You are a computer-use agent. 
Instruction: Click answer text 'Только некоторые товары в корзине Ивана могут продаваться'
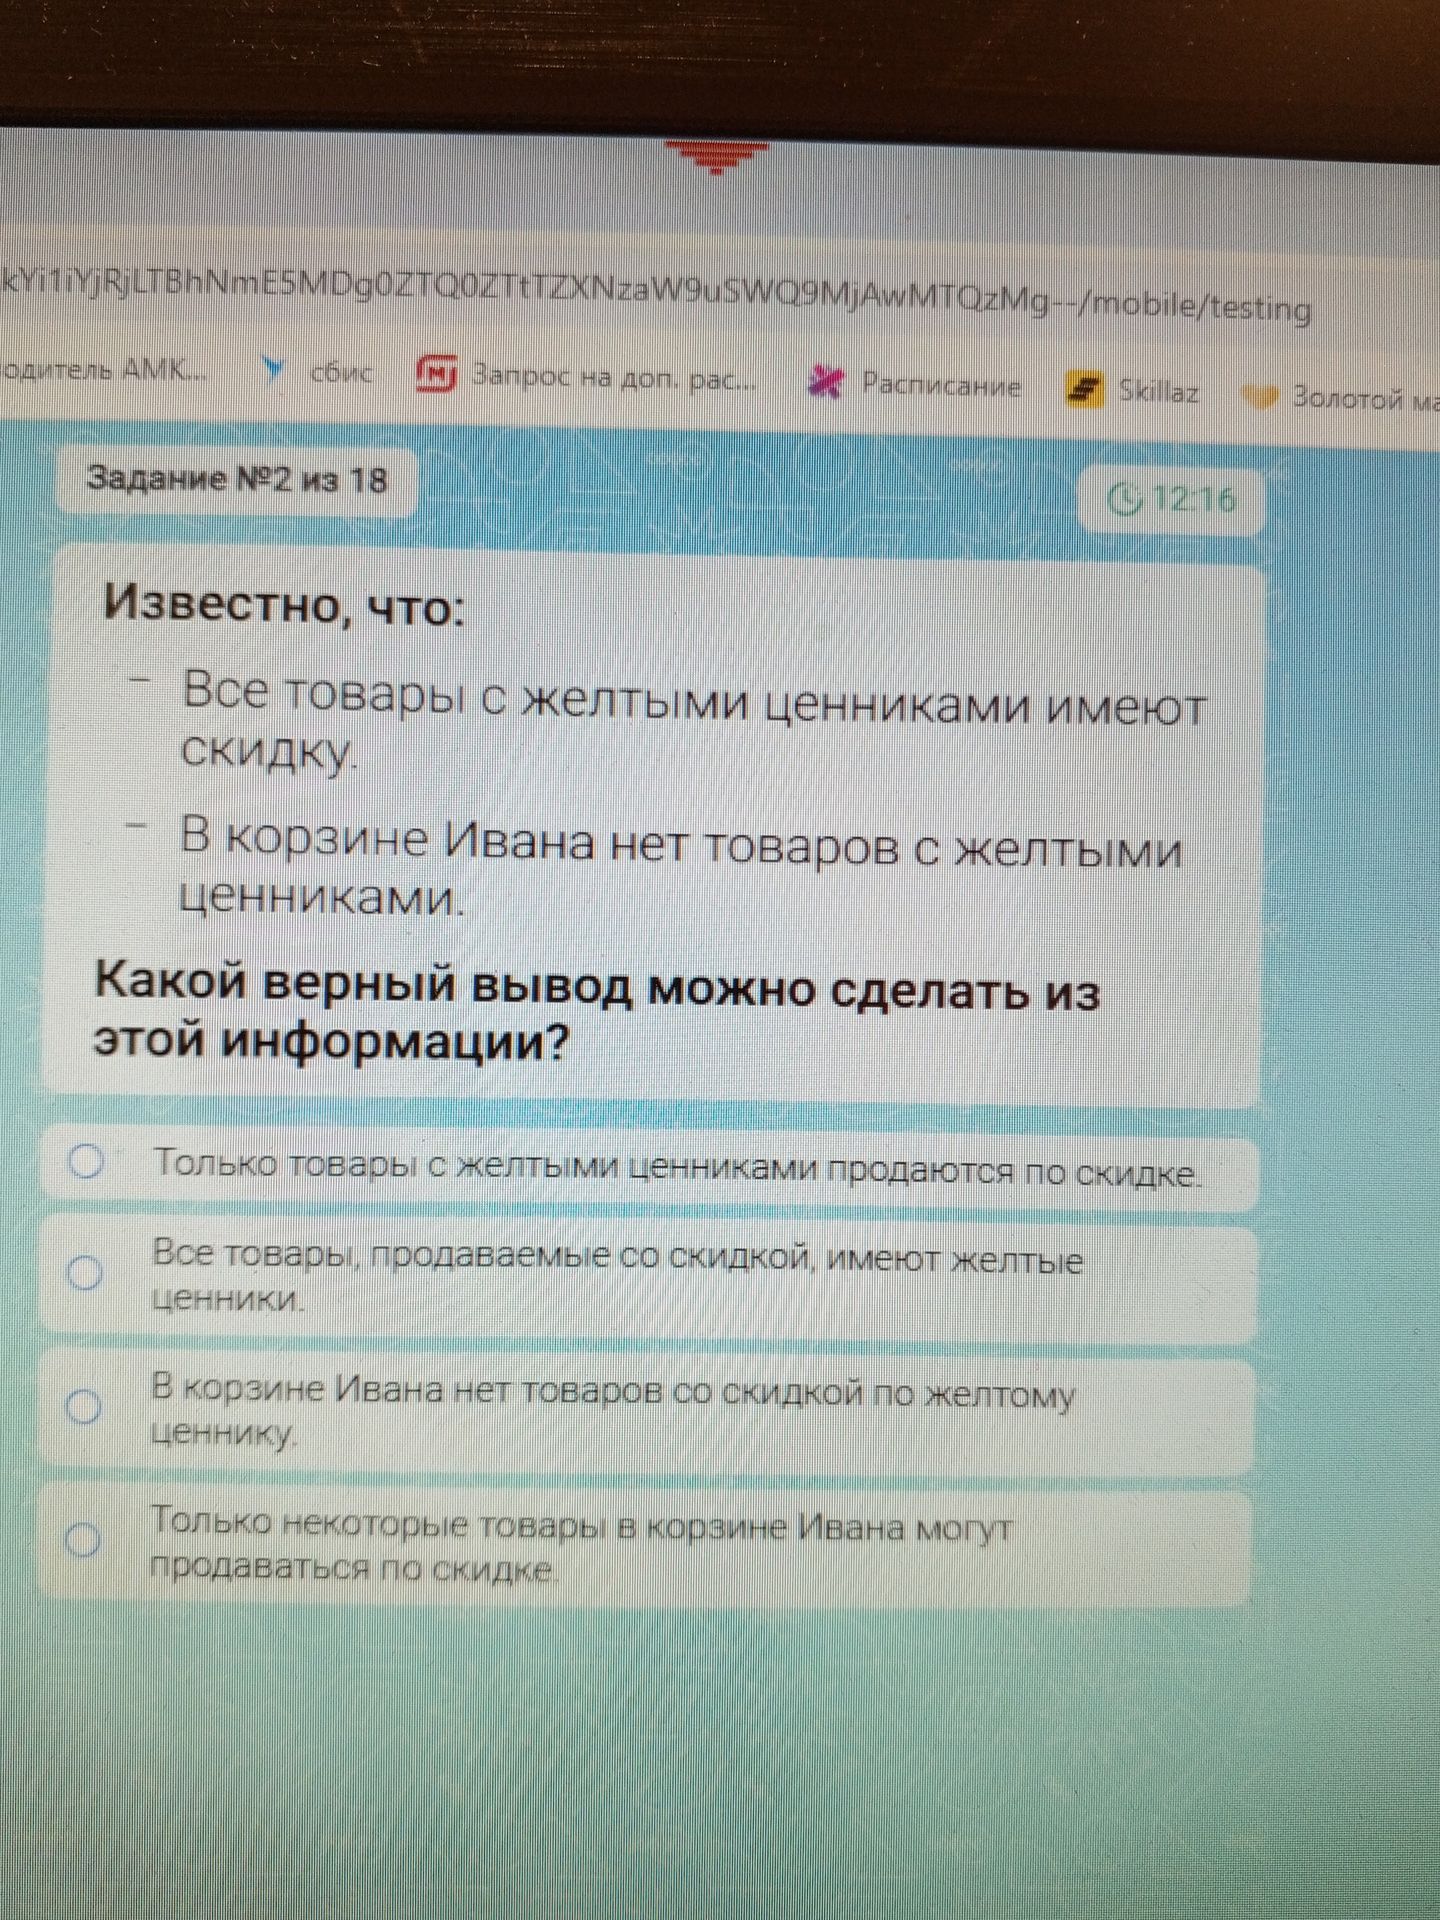pyautogui.click(x=581, y=1547)
